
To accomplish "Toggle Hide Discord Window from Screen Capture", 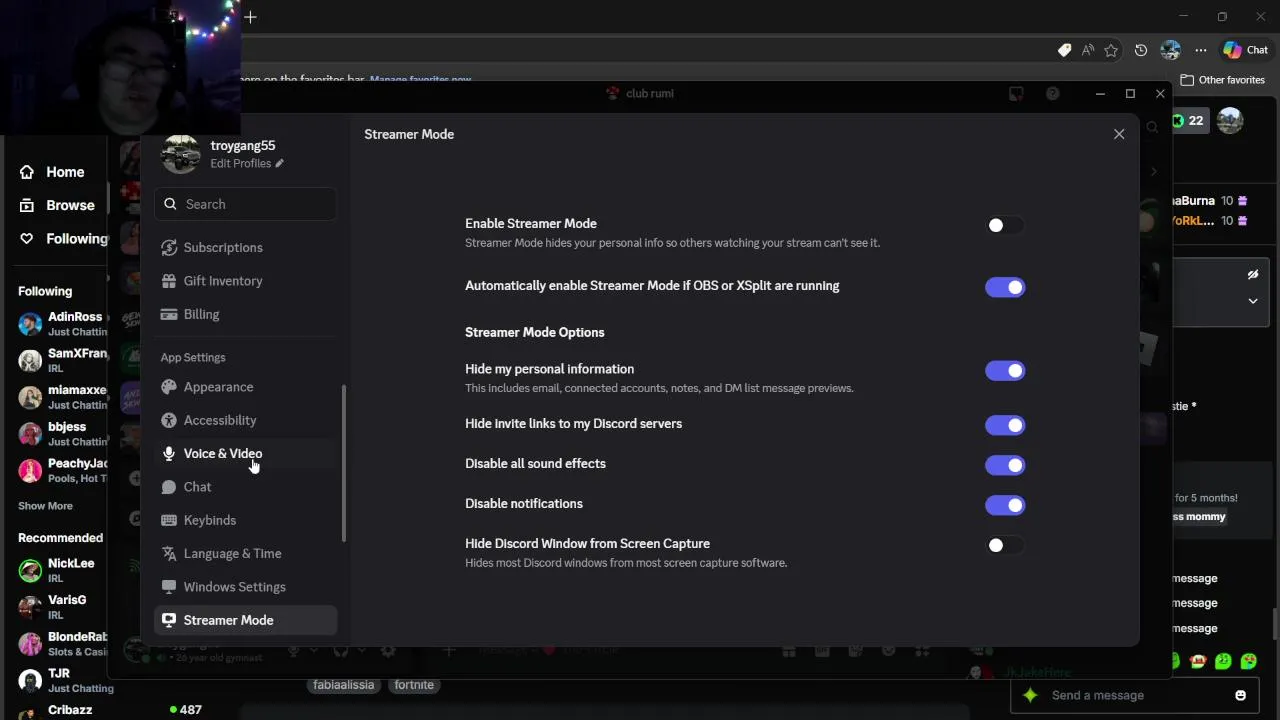I will [1005, 545].
